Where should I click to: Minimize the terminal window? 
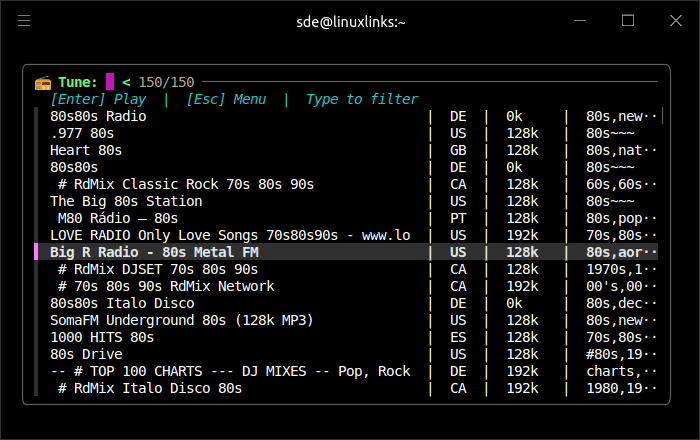580,21
